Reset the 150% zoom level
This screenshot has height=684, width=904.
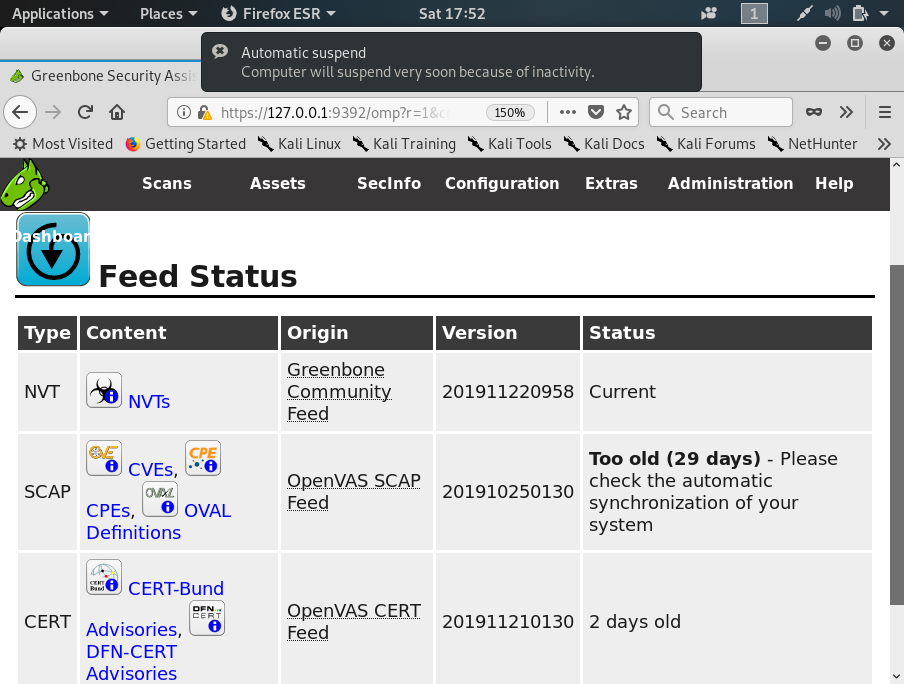coord(510,112)
